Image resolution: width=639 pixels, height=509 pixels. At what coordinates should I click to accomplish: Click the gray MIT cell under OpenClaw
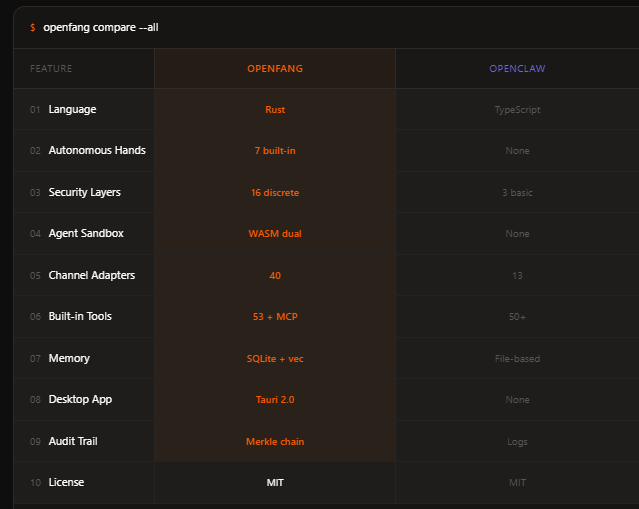pyautogui.click(x=518, y=483)
